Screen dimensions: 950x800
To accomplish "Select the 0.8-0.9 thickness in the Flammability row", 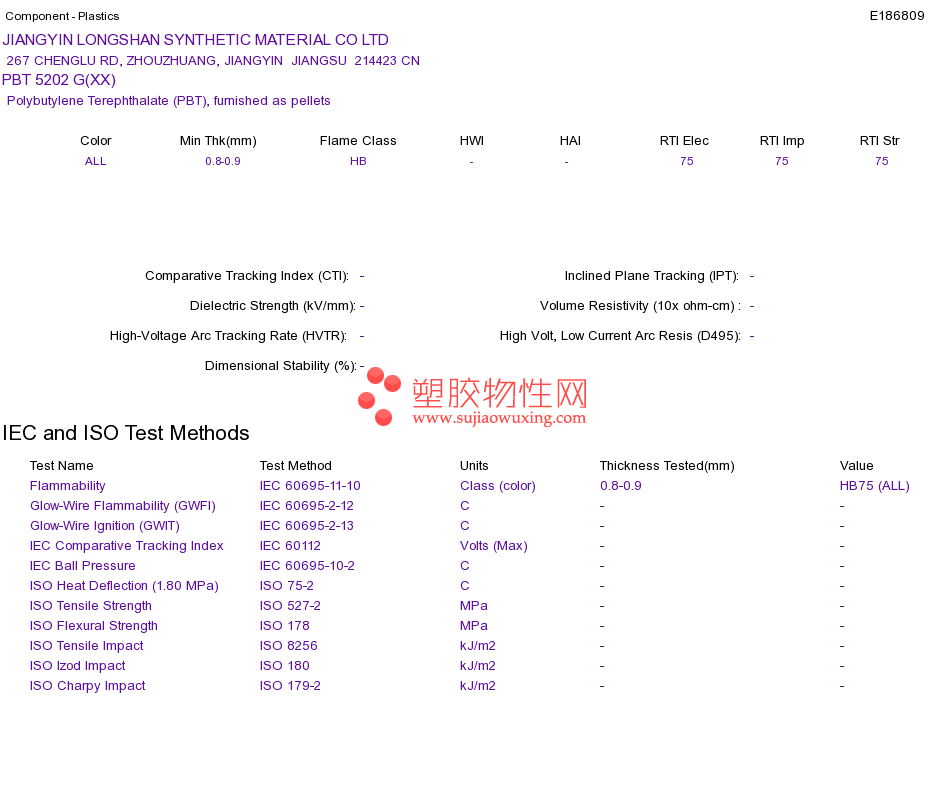I will [621, 485].
